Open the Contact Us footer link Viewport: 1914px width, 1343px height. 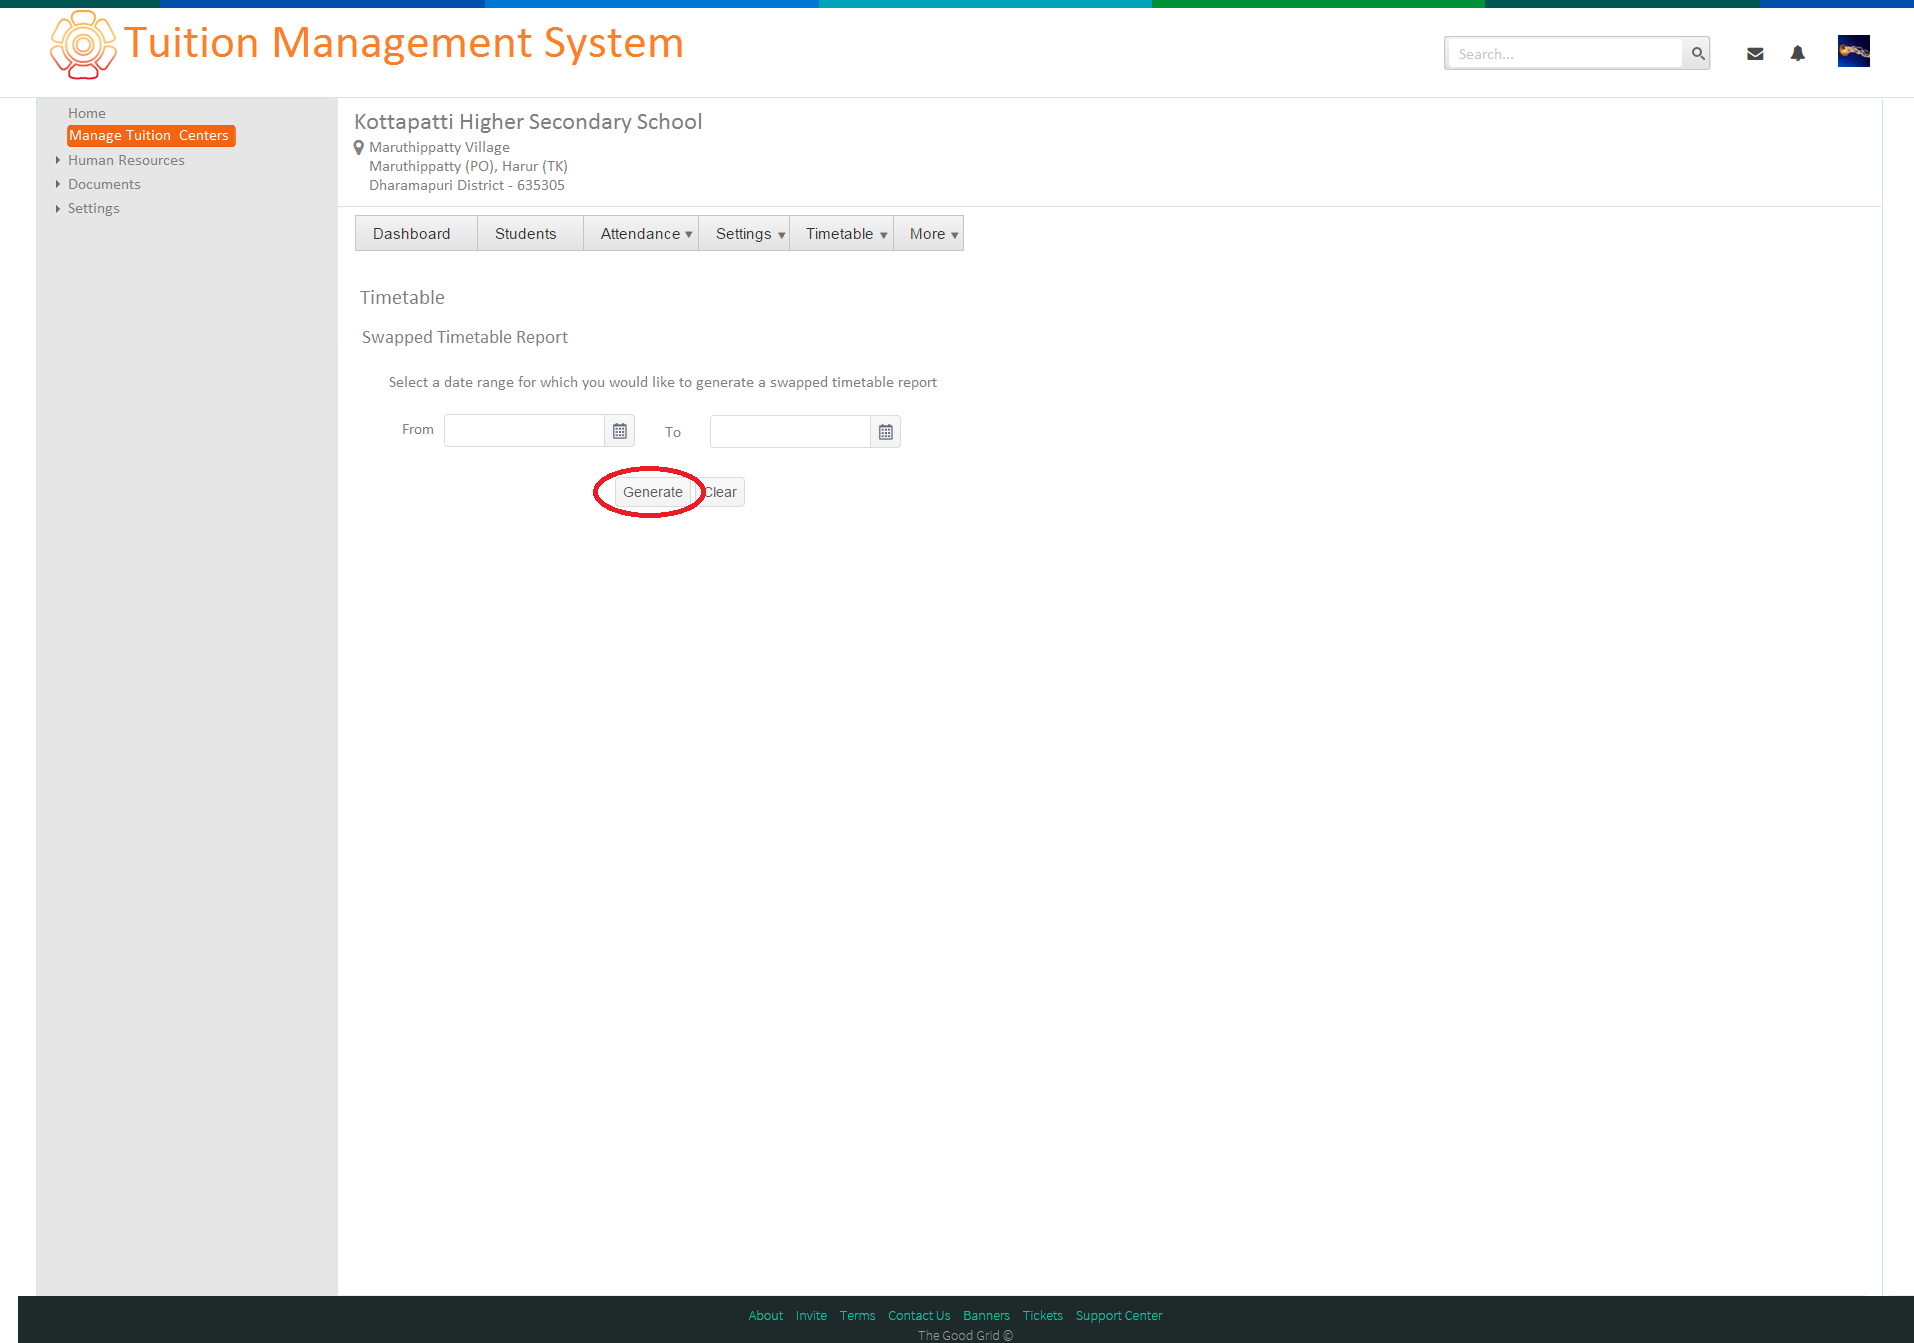(919, 1315)
